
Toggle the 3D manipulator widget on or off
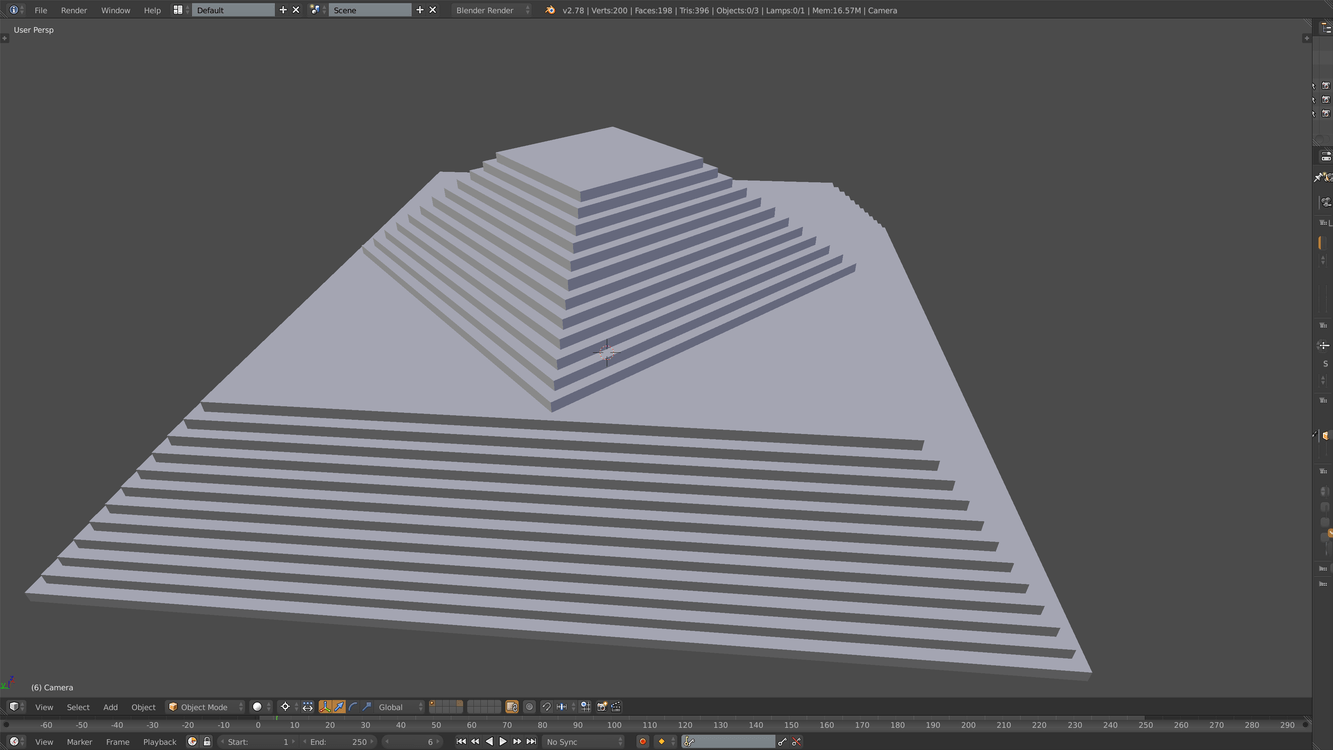(x=326, y=707)
